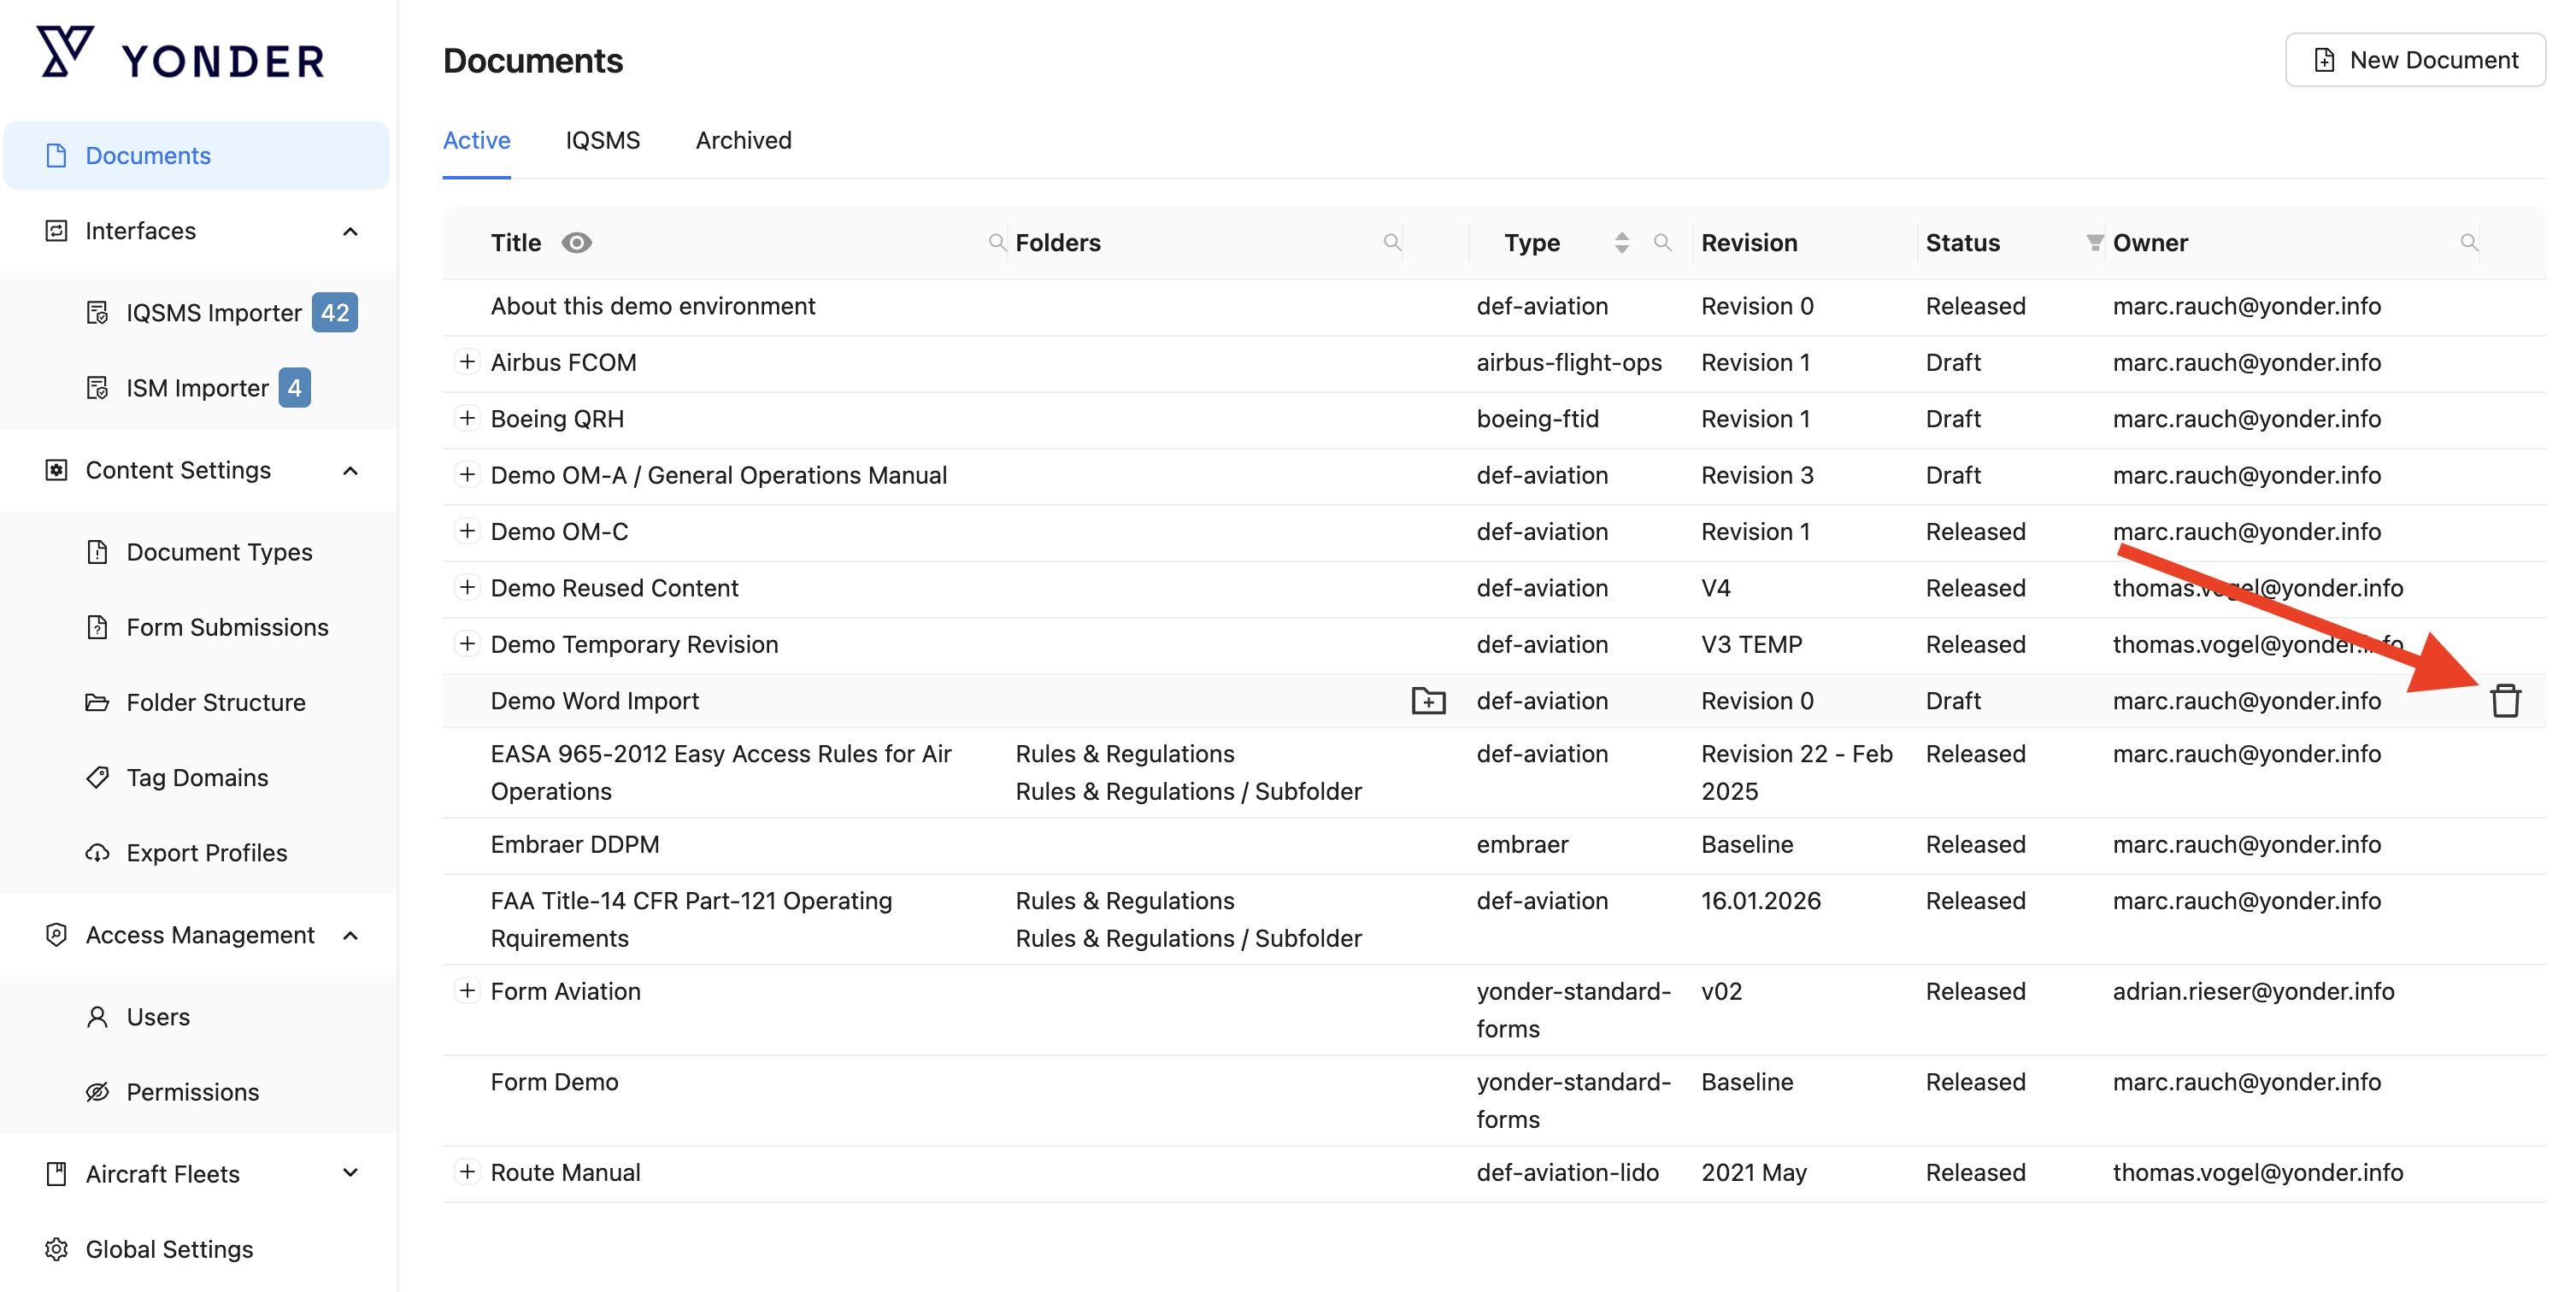Expand the Demo OM-C row
The height and width of the screenshot is (1292, 2576).
[467, 531]
